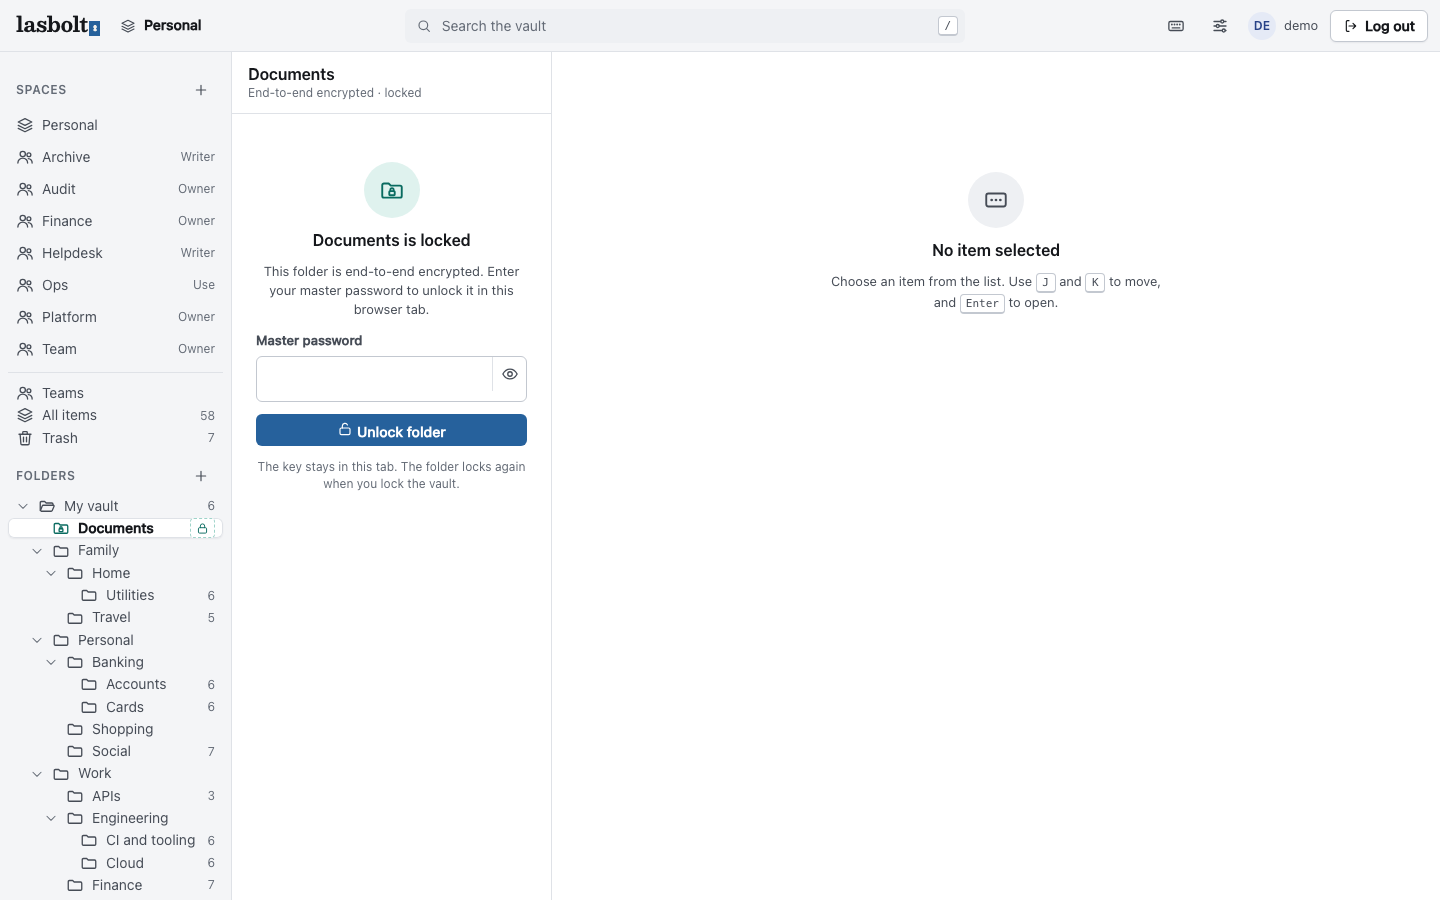Screen dimensions: 1440x900
Task: Click the Banking folder icon
Action: (x=75, y=662)
